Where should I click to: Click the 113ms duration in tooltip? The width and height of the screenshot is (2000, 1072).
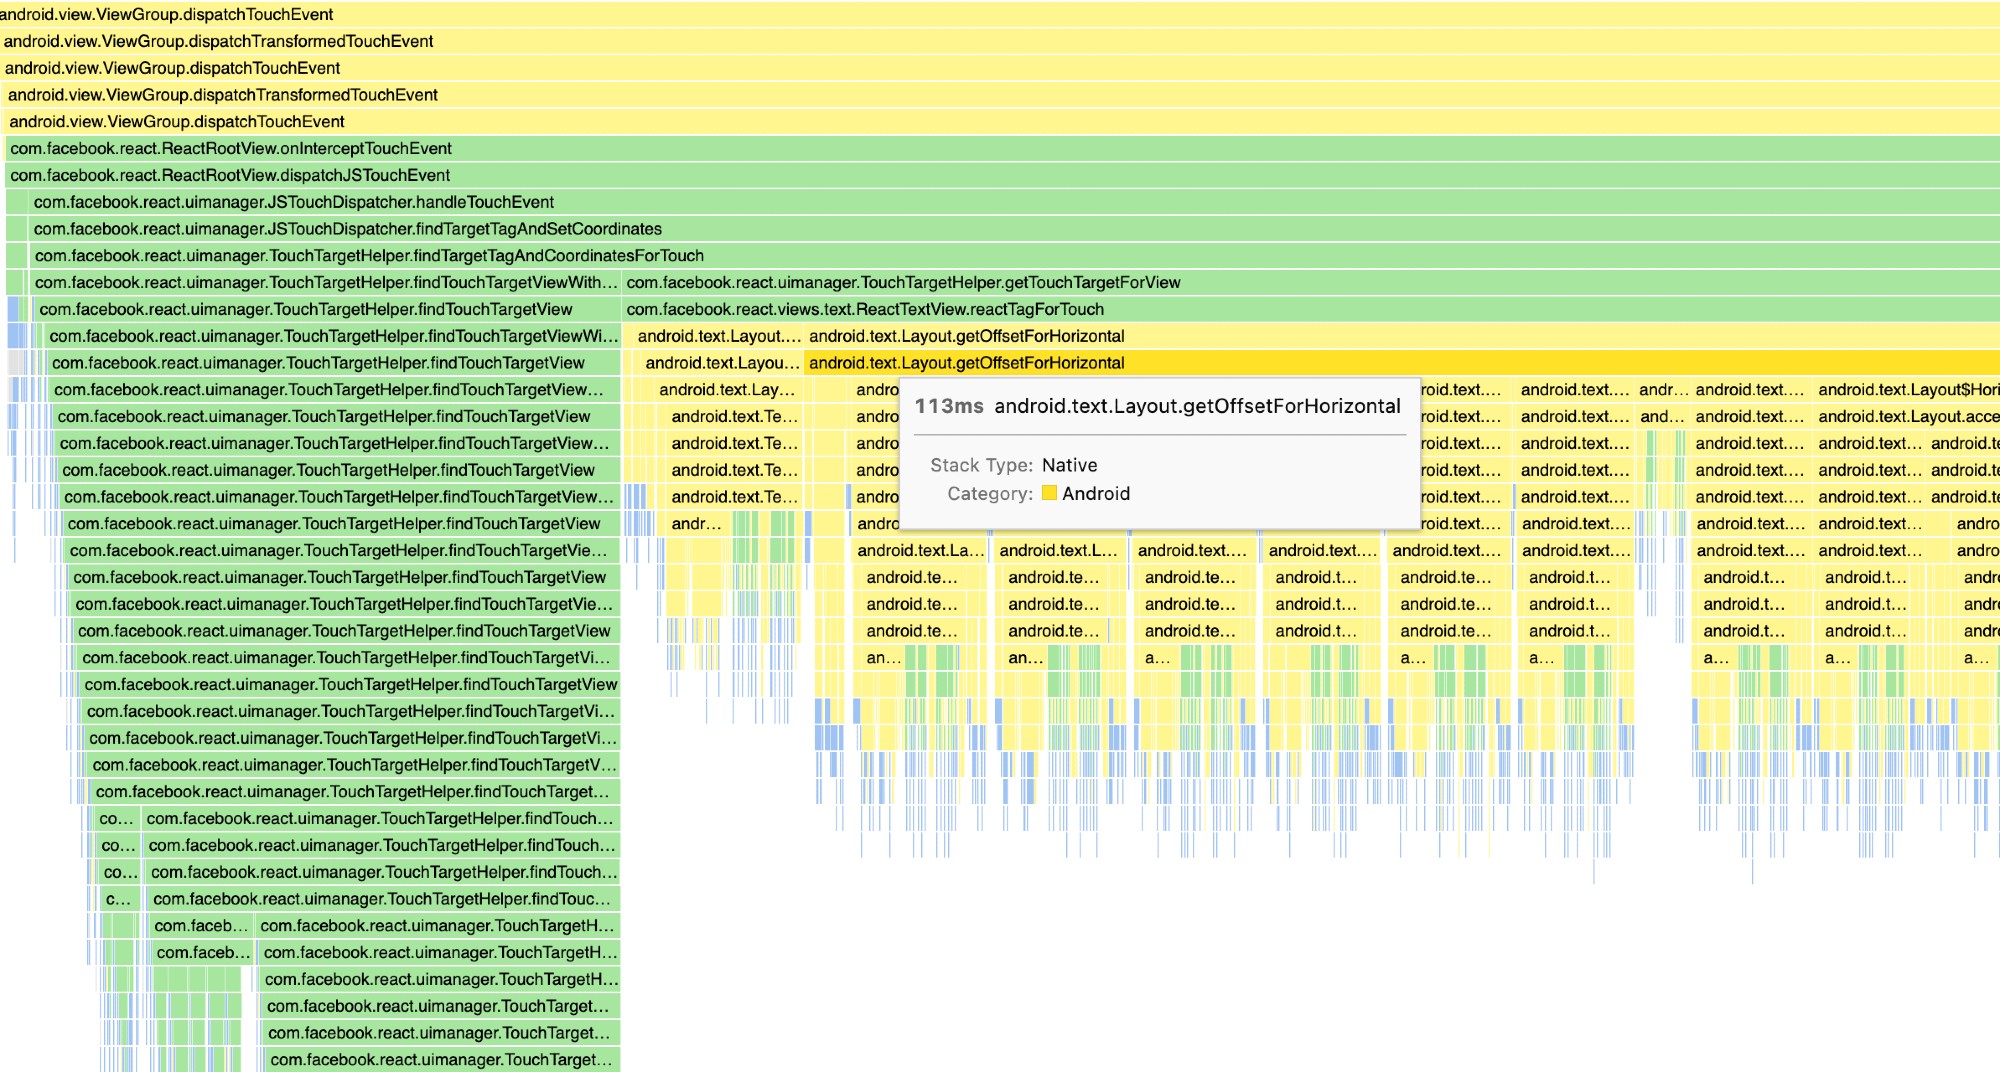pos(948,407)
